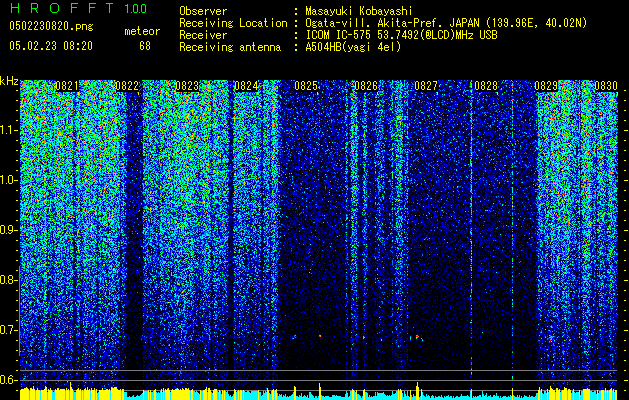The width and height of the screenshot is (629, 400).
Task: Click the 0826 time marker
Action: tap(366, 86)
